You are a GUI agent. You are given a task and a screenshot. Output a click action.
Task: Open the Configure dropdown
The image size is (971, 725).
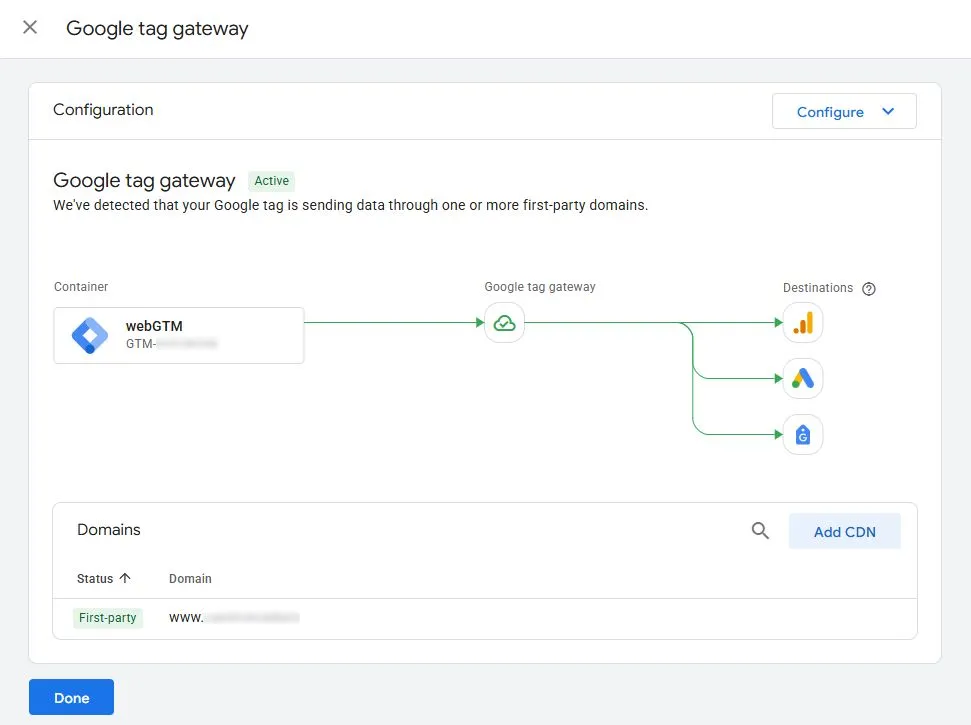pos(844,111)
